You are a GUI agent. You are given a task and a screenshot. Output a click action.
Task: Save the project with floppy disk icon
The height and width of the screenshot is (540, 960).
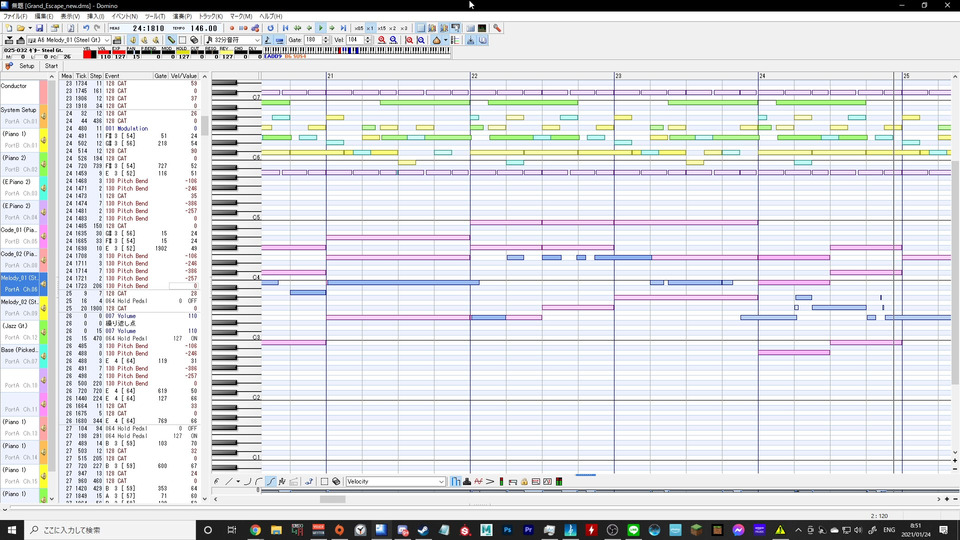tap(39, 28)
